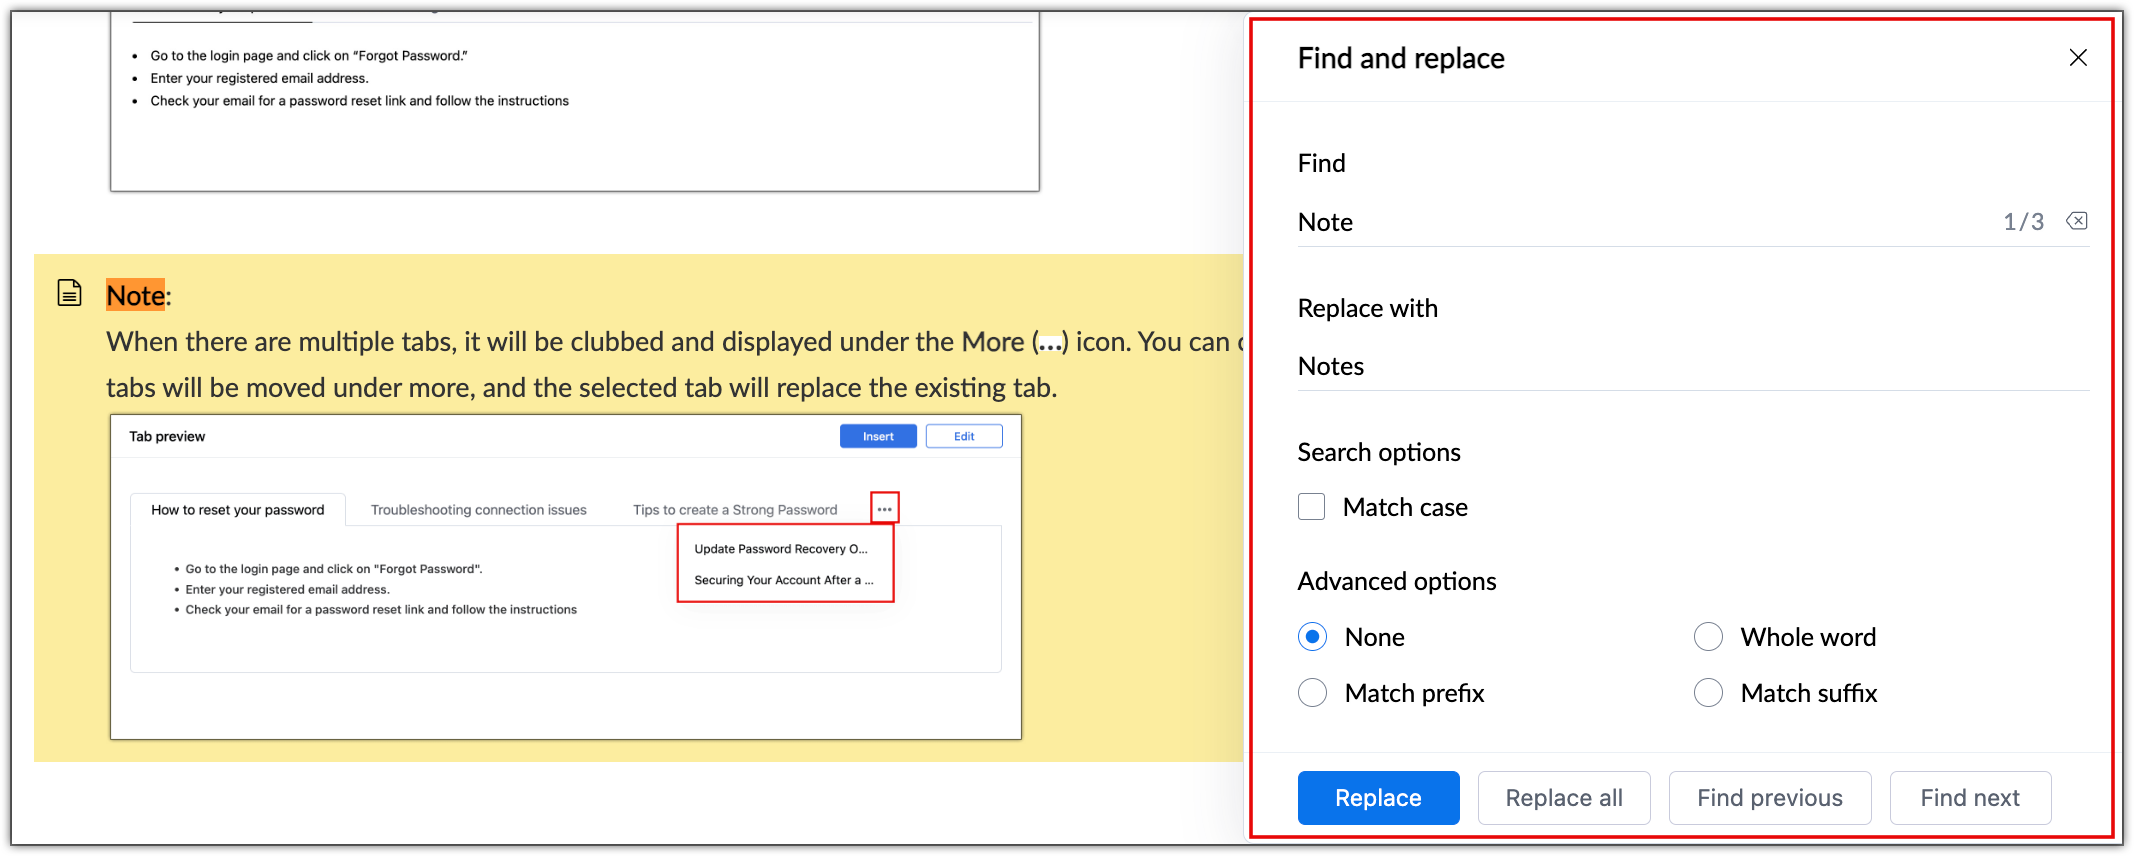Select the Whole word radio button

[x=1708, y=637]
